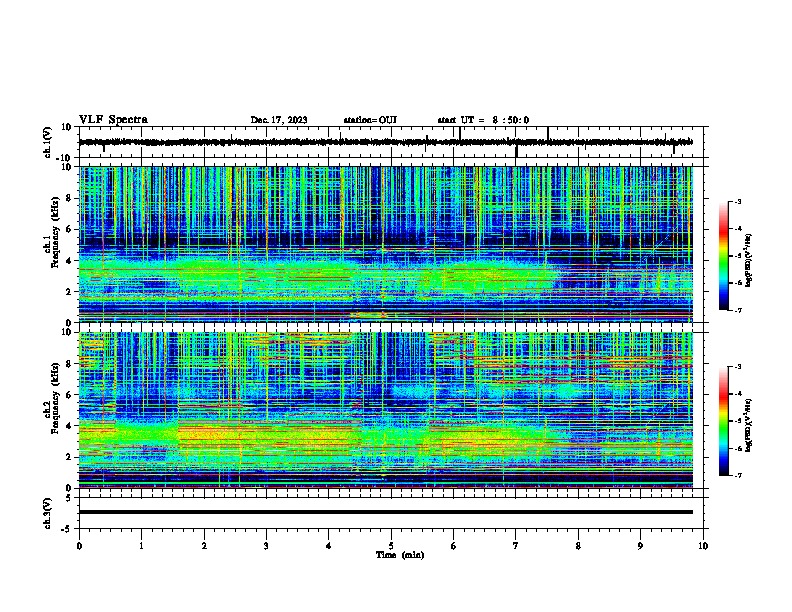Viewport: 792px width, 612px height.
Task: Select the "start UT = 8 : 50: 0" text
Action: (x=483, y=120)
